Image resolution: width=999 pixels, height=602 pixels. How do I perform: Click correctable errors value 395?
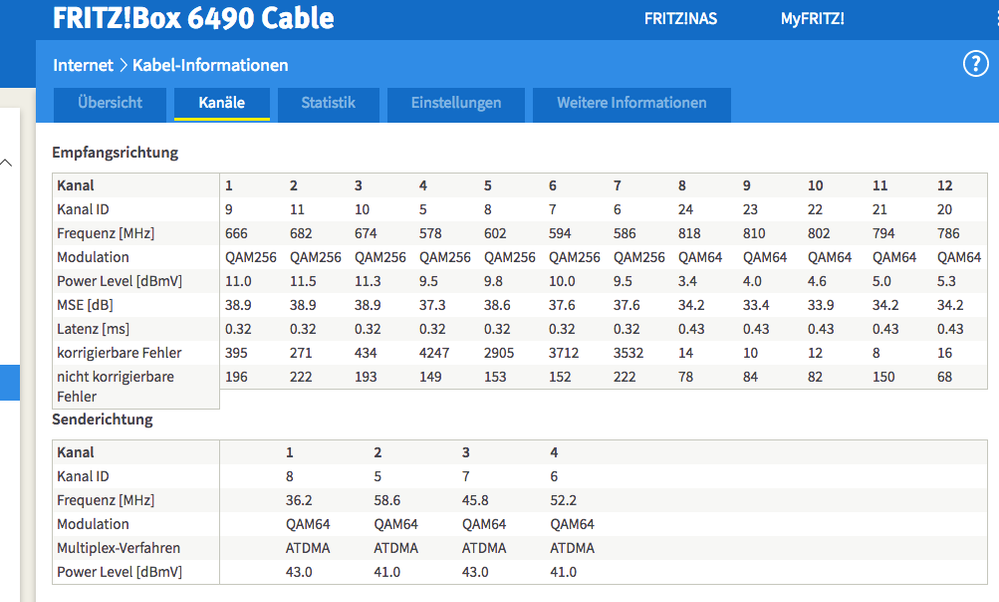click(236, 353)
